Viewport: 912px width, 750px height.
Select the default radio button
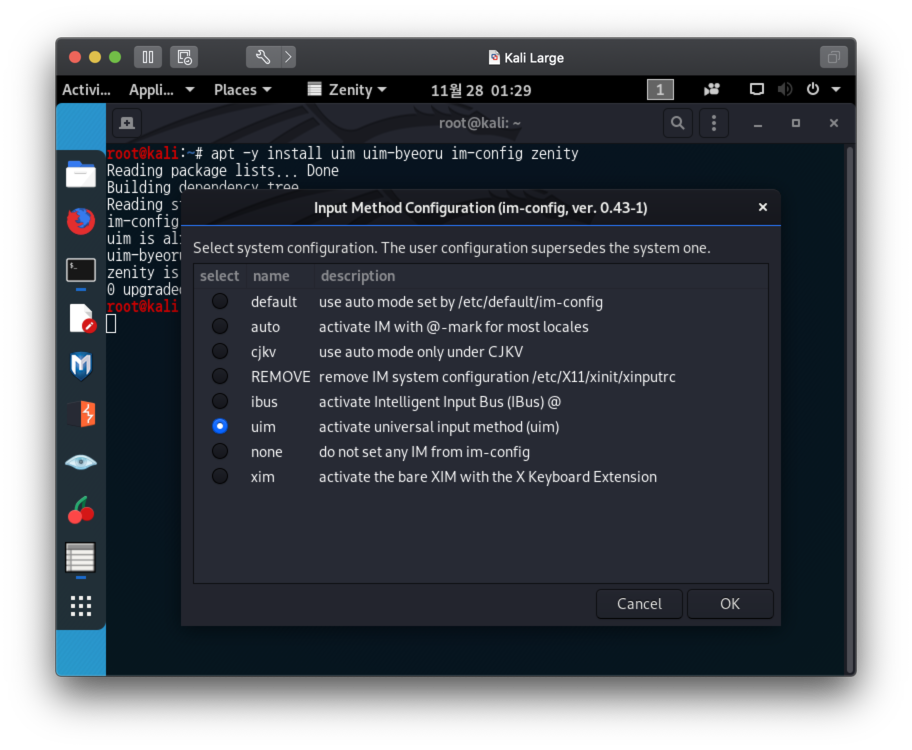pos(220,301)
